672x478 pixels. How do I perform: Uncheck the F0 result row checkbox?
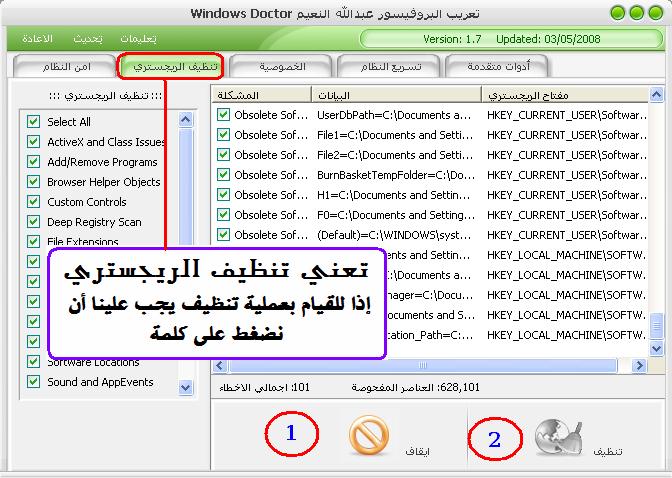point(223,215)
